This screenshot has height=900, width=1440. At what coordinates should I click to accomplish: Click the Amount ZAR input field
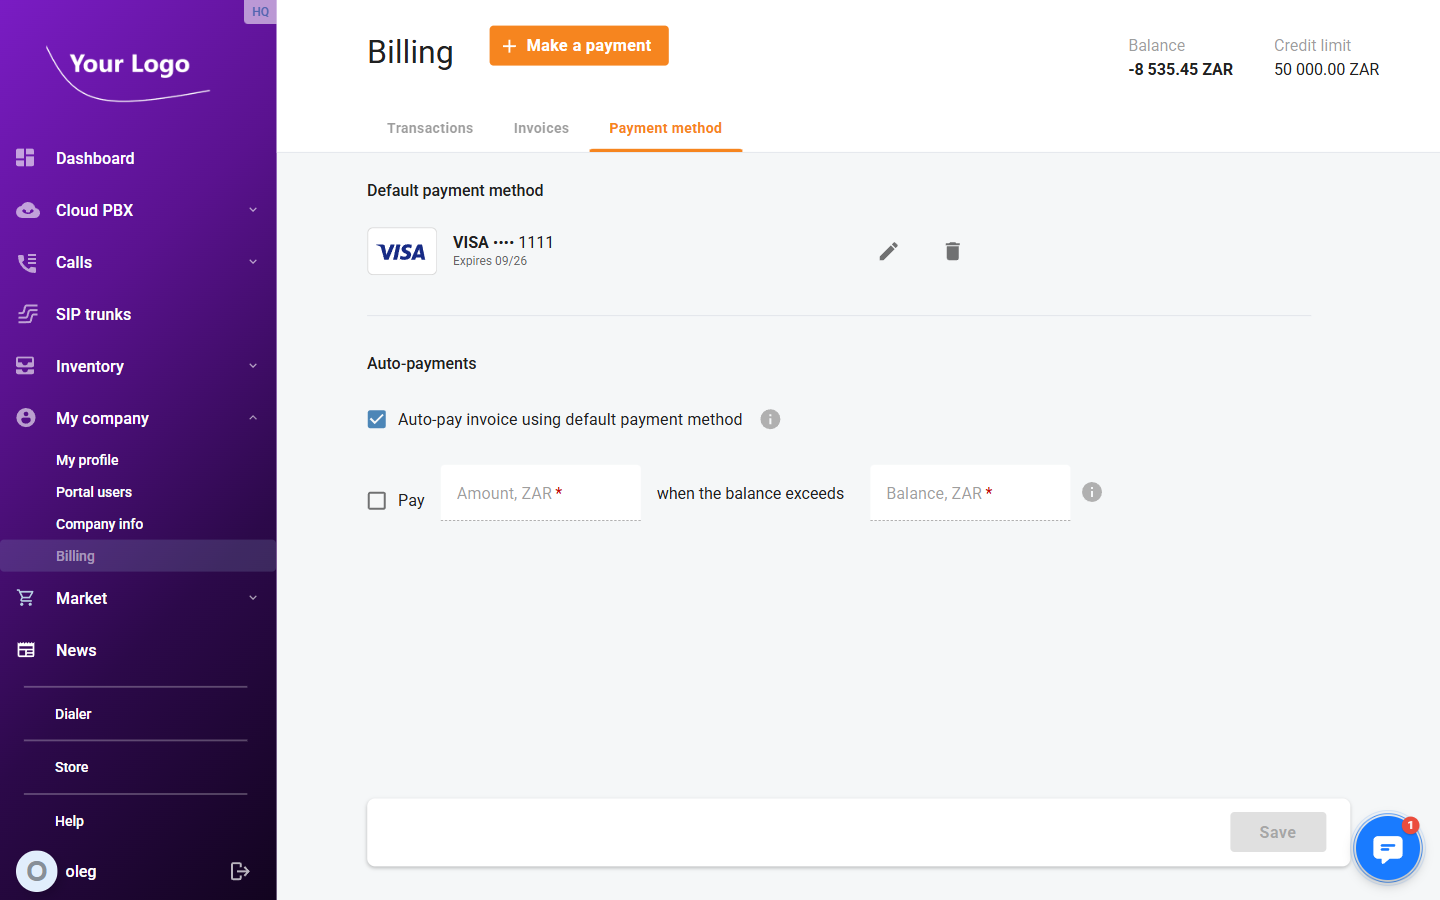point(540,492)
